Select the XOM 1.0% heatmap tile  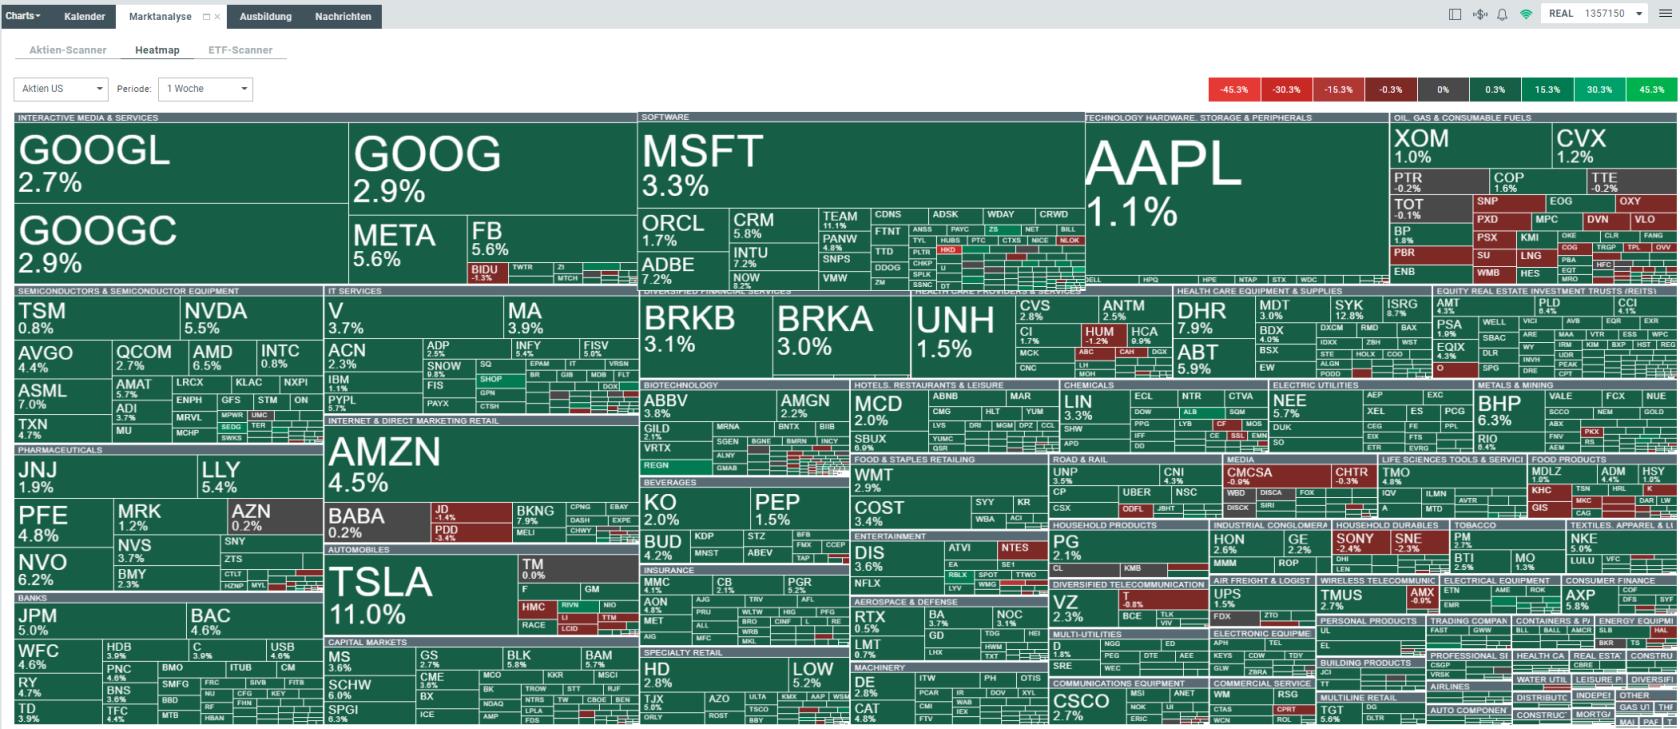tap(1471, 146)
